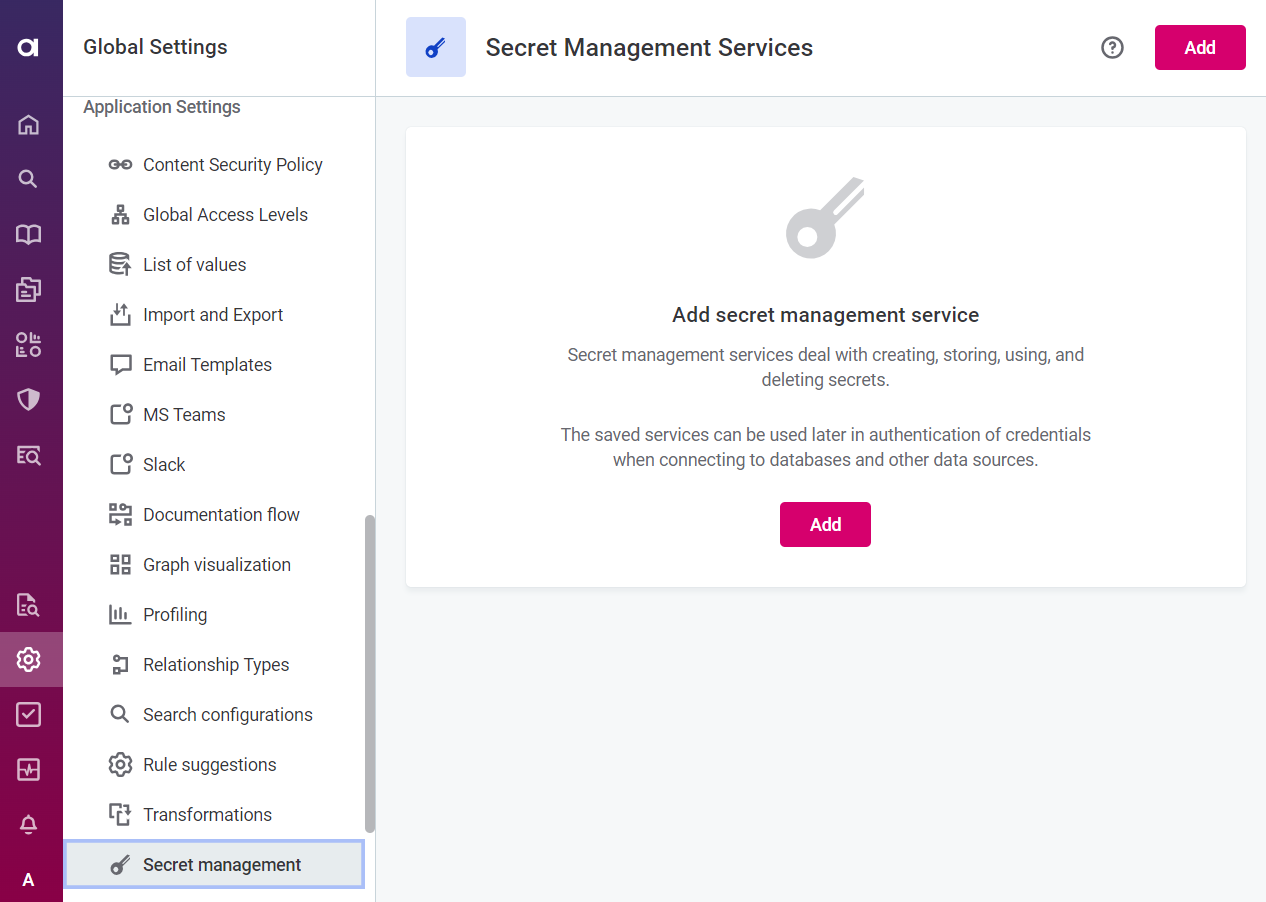Select Content Security Policy settings
This screenshot has width=1266, height=902.
click(x=232, y=165)
